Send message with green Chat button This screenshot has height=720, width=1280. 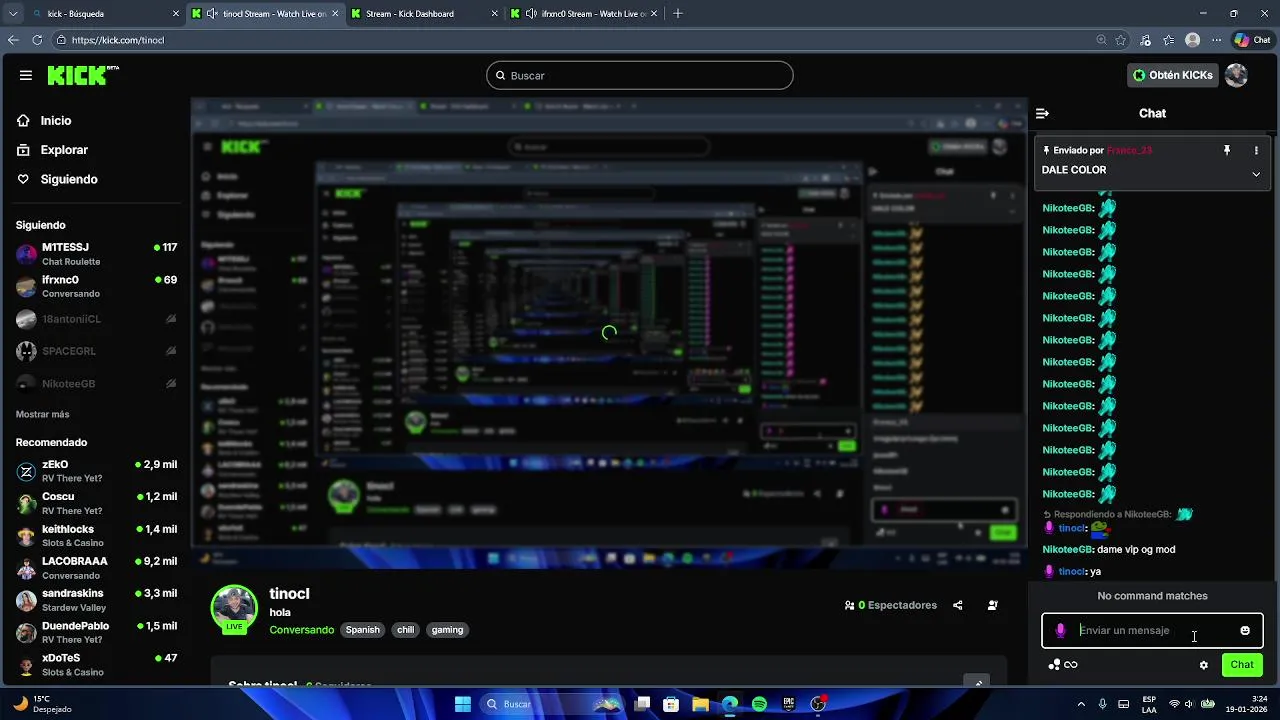click(1242, 665)
